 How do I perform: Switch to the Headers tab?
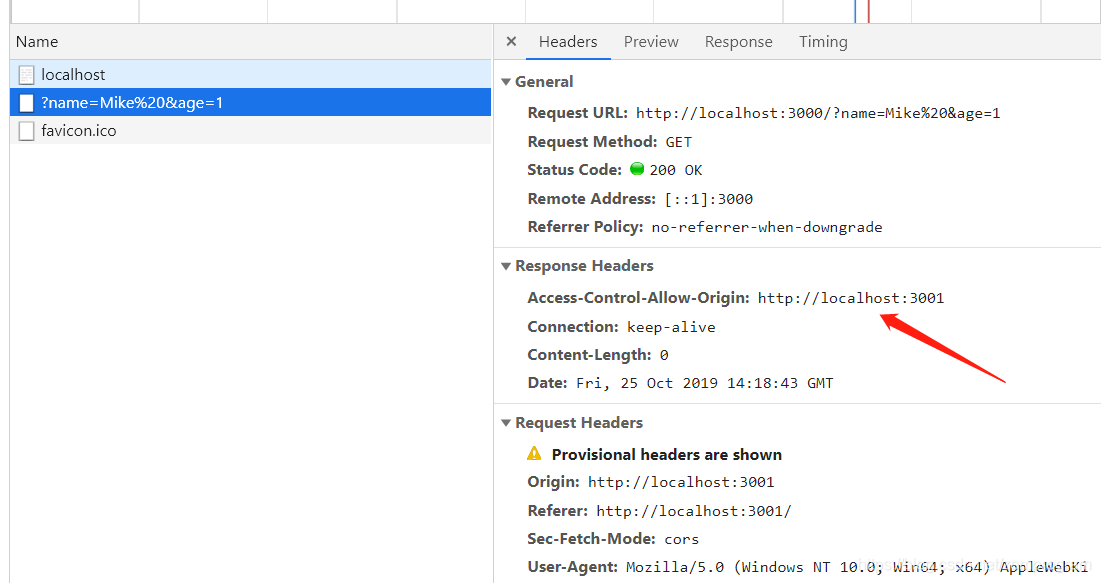[568, 41]
